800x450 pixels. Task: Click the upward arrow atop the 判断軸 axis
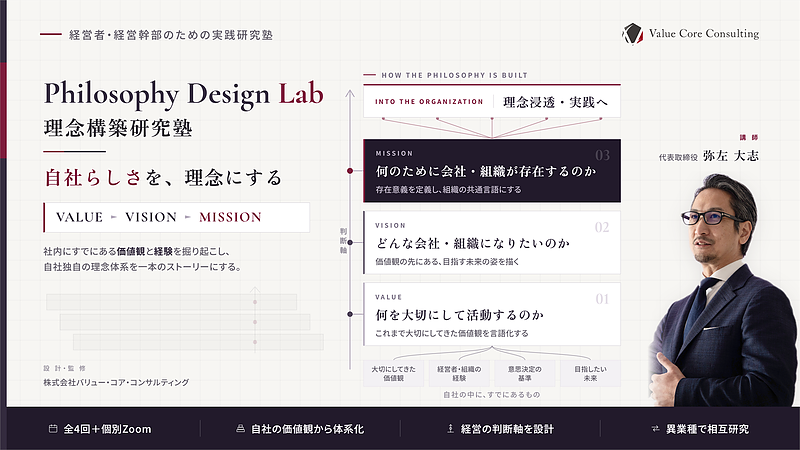(350, 94)
